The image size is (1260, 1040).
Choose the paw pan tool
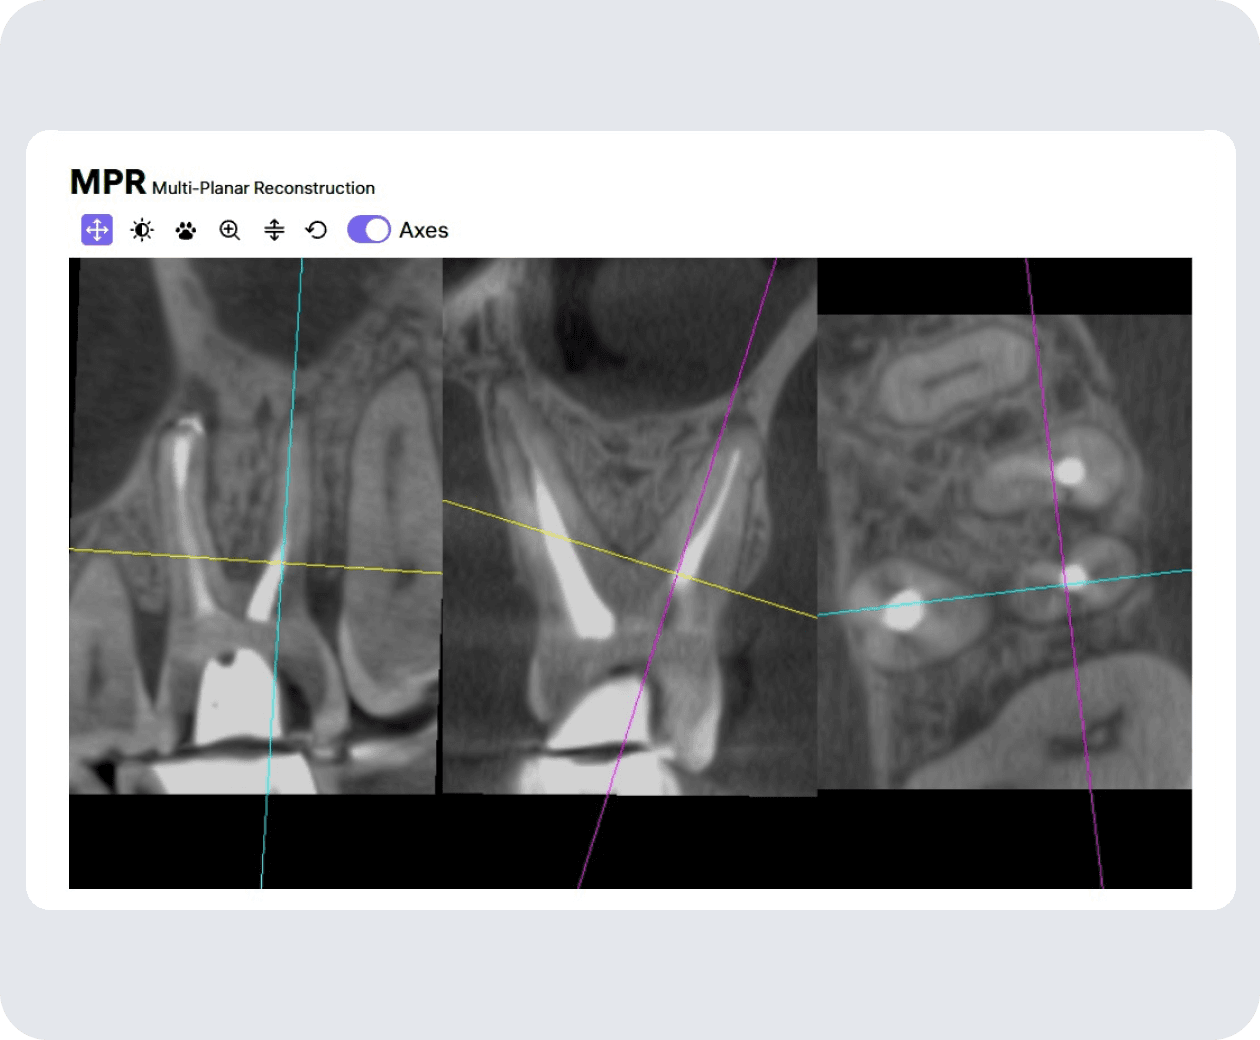click(x=186, y=231)
